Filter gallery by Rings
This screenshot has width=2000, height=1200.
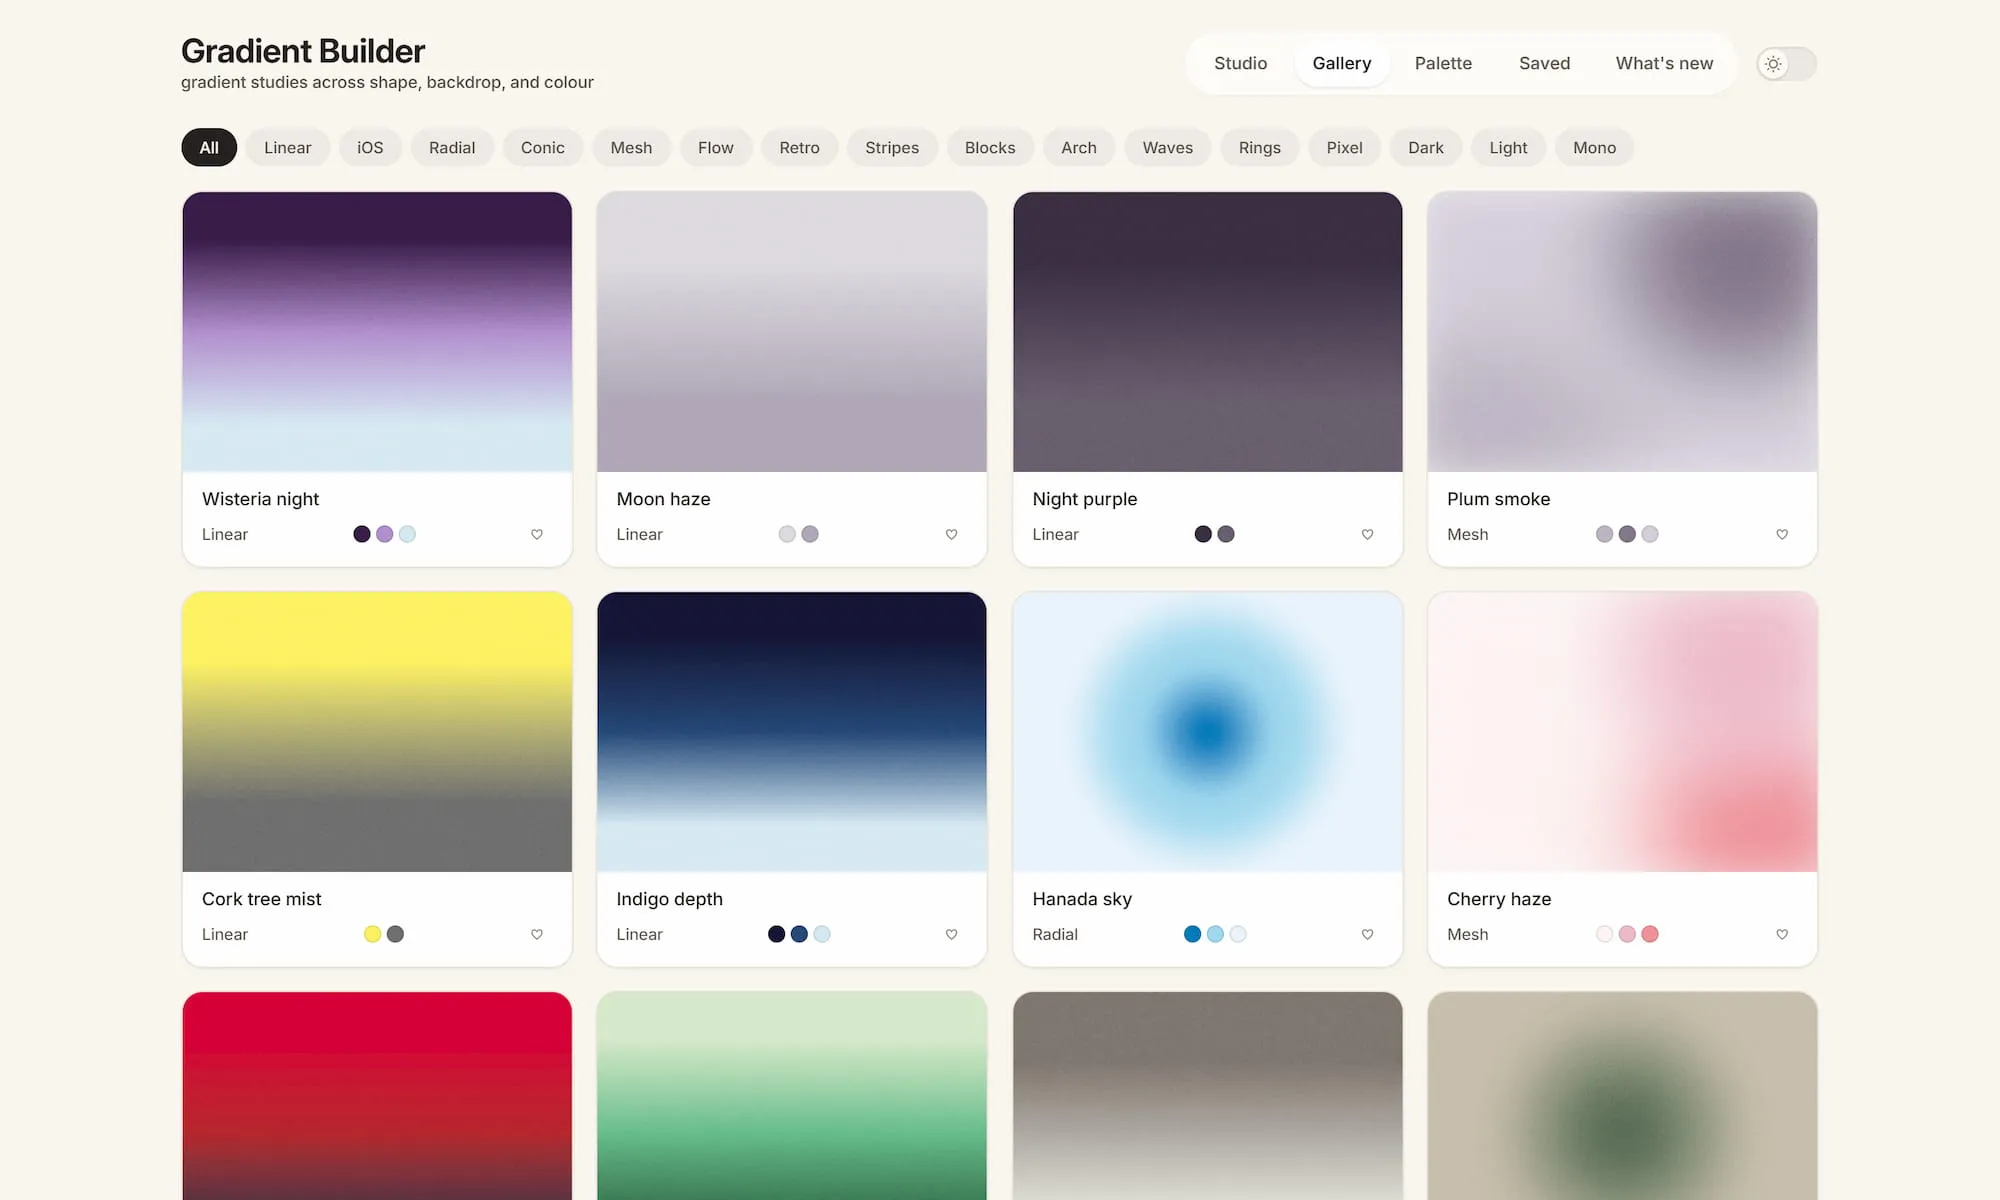pyautogui.click(x=1260, y=148)
